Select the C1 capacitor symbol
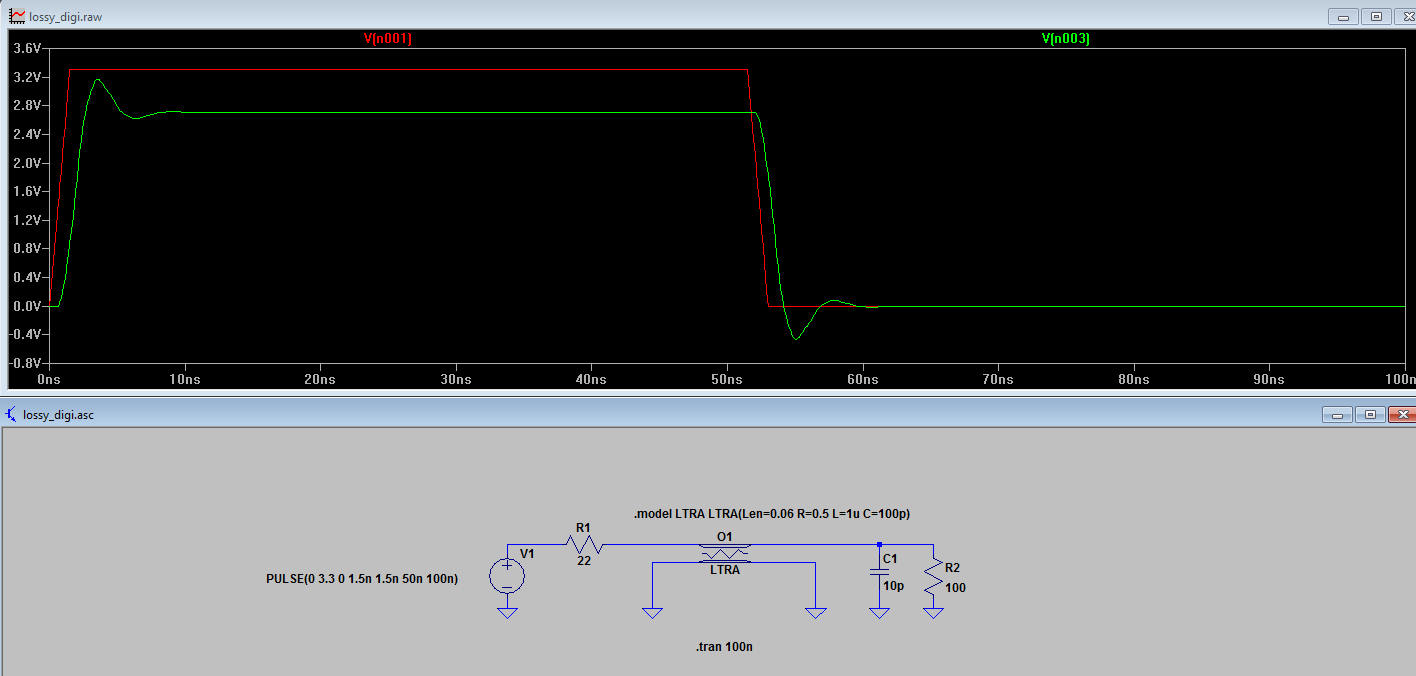The height and width of the screenshot is (676, 1416). tap(879, 571)
